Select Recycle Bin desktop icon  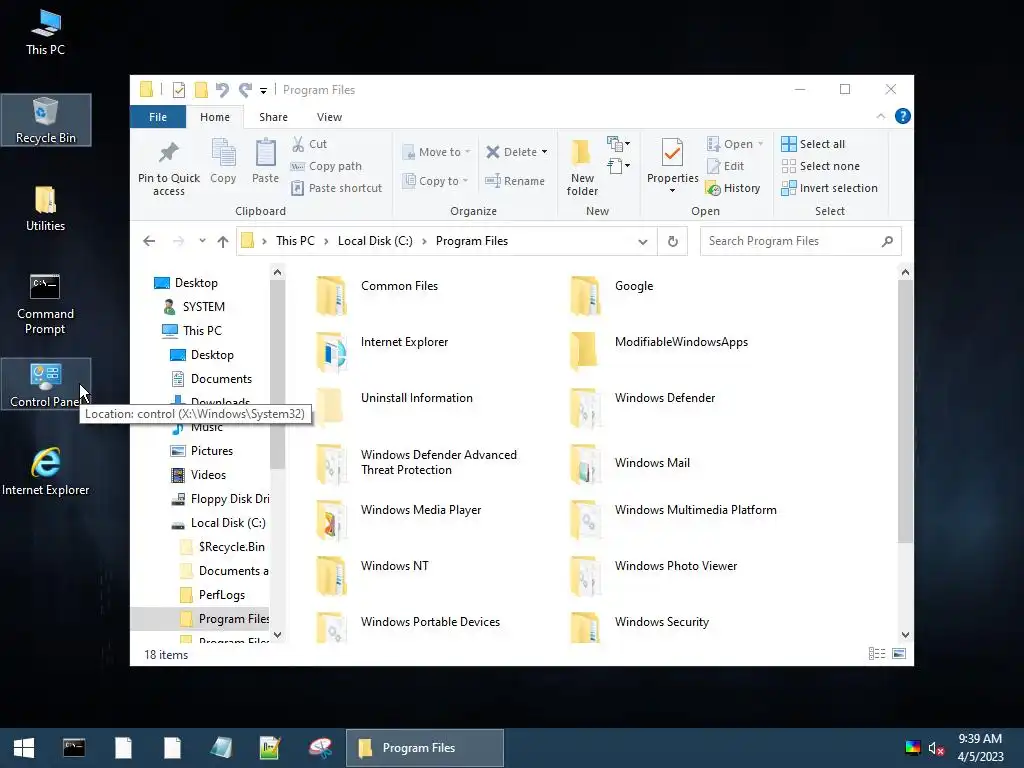pos(46,120)
